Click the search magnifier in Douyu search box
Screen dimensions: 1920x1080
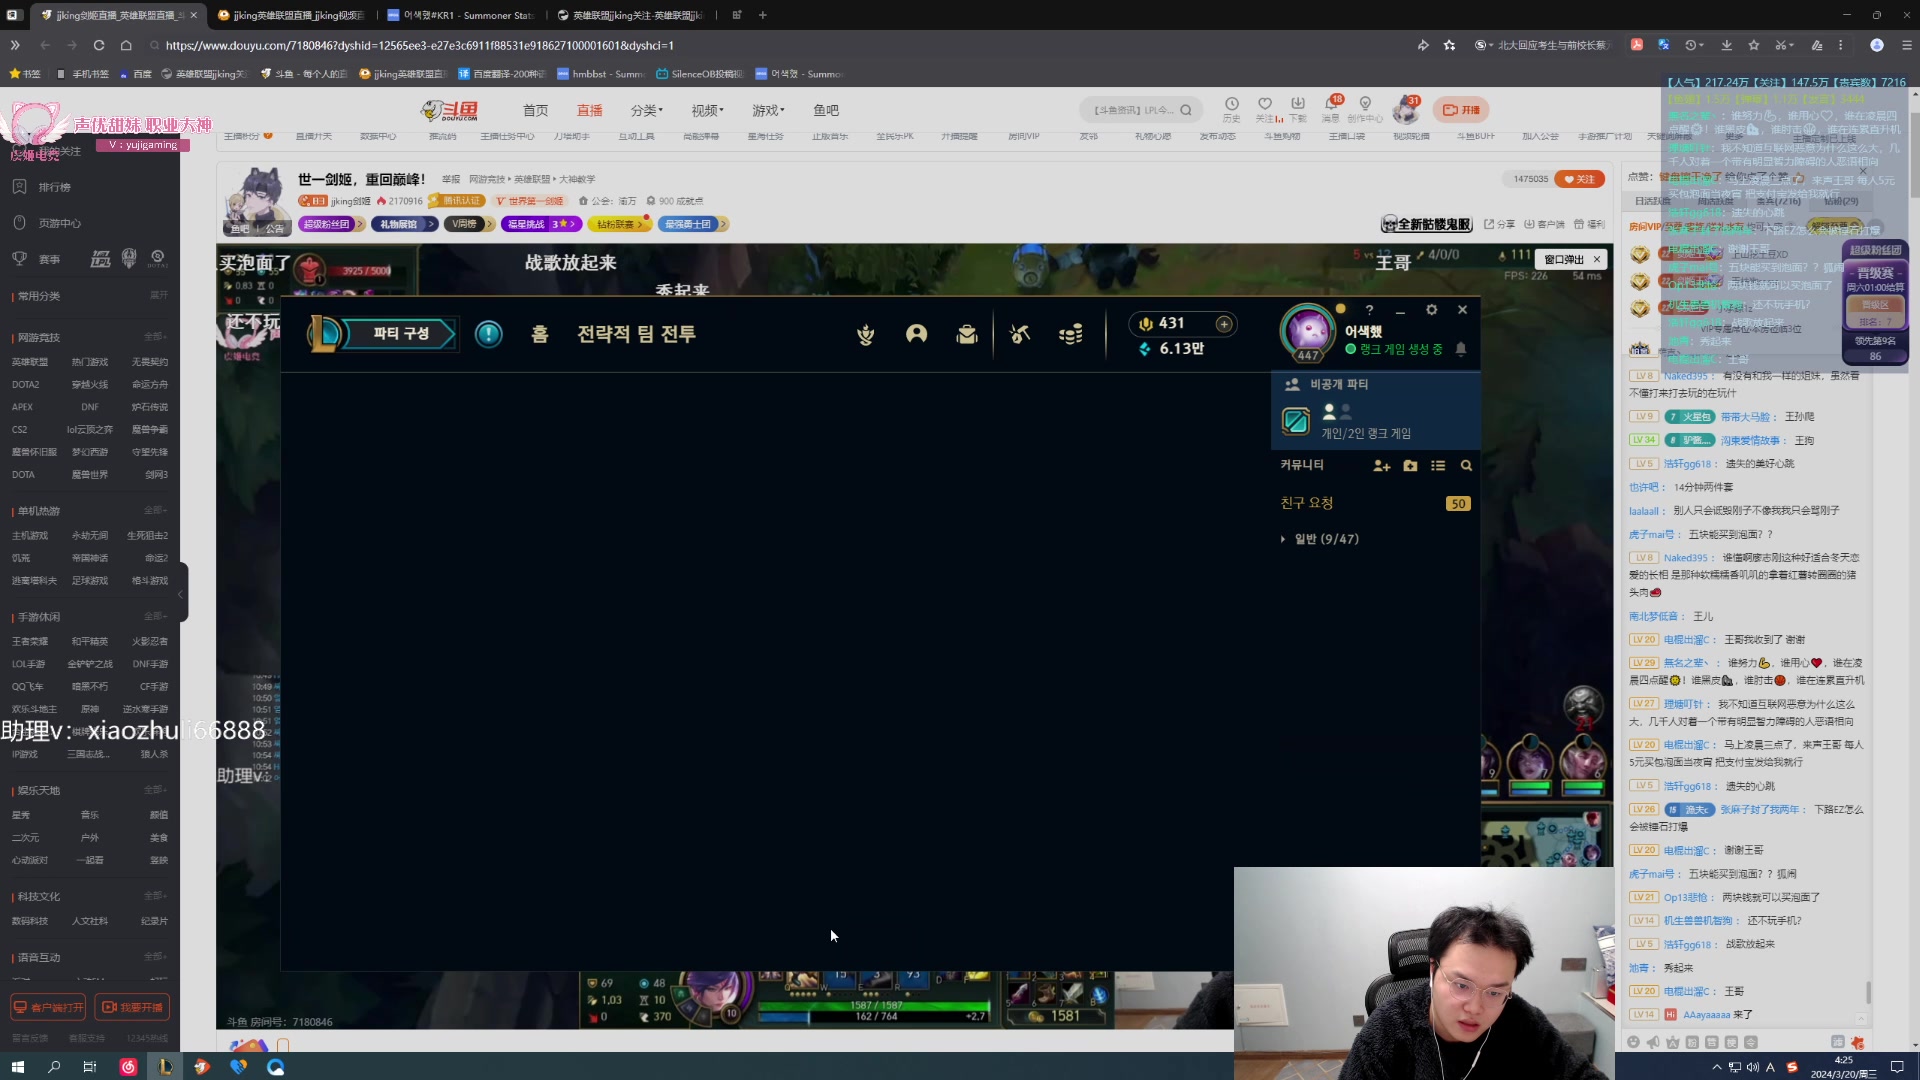(x=1186, y=110)
